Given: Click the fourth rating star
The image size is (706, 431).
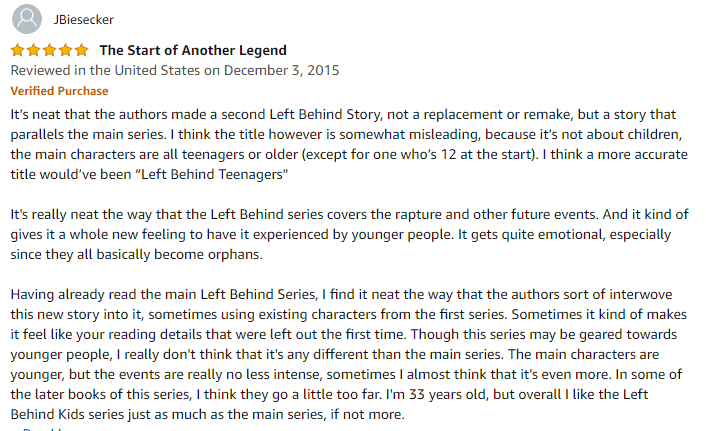Looking at the screenshot, I should (x=65, y=50).
